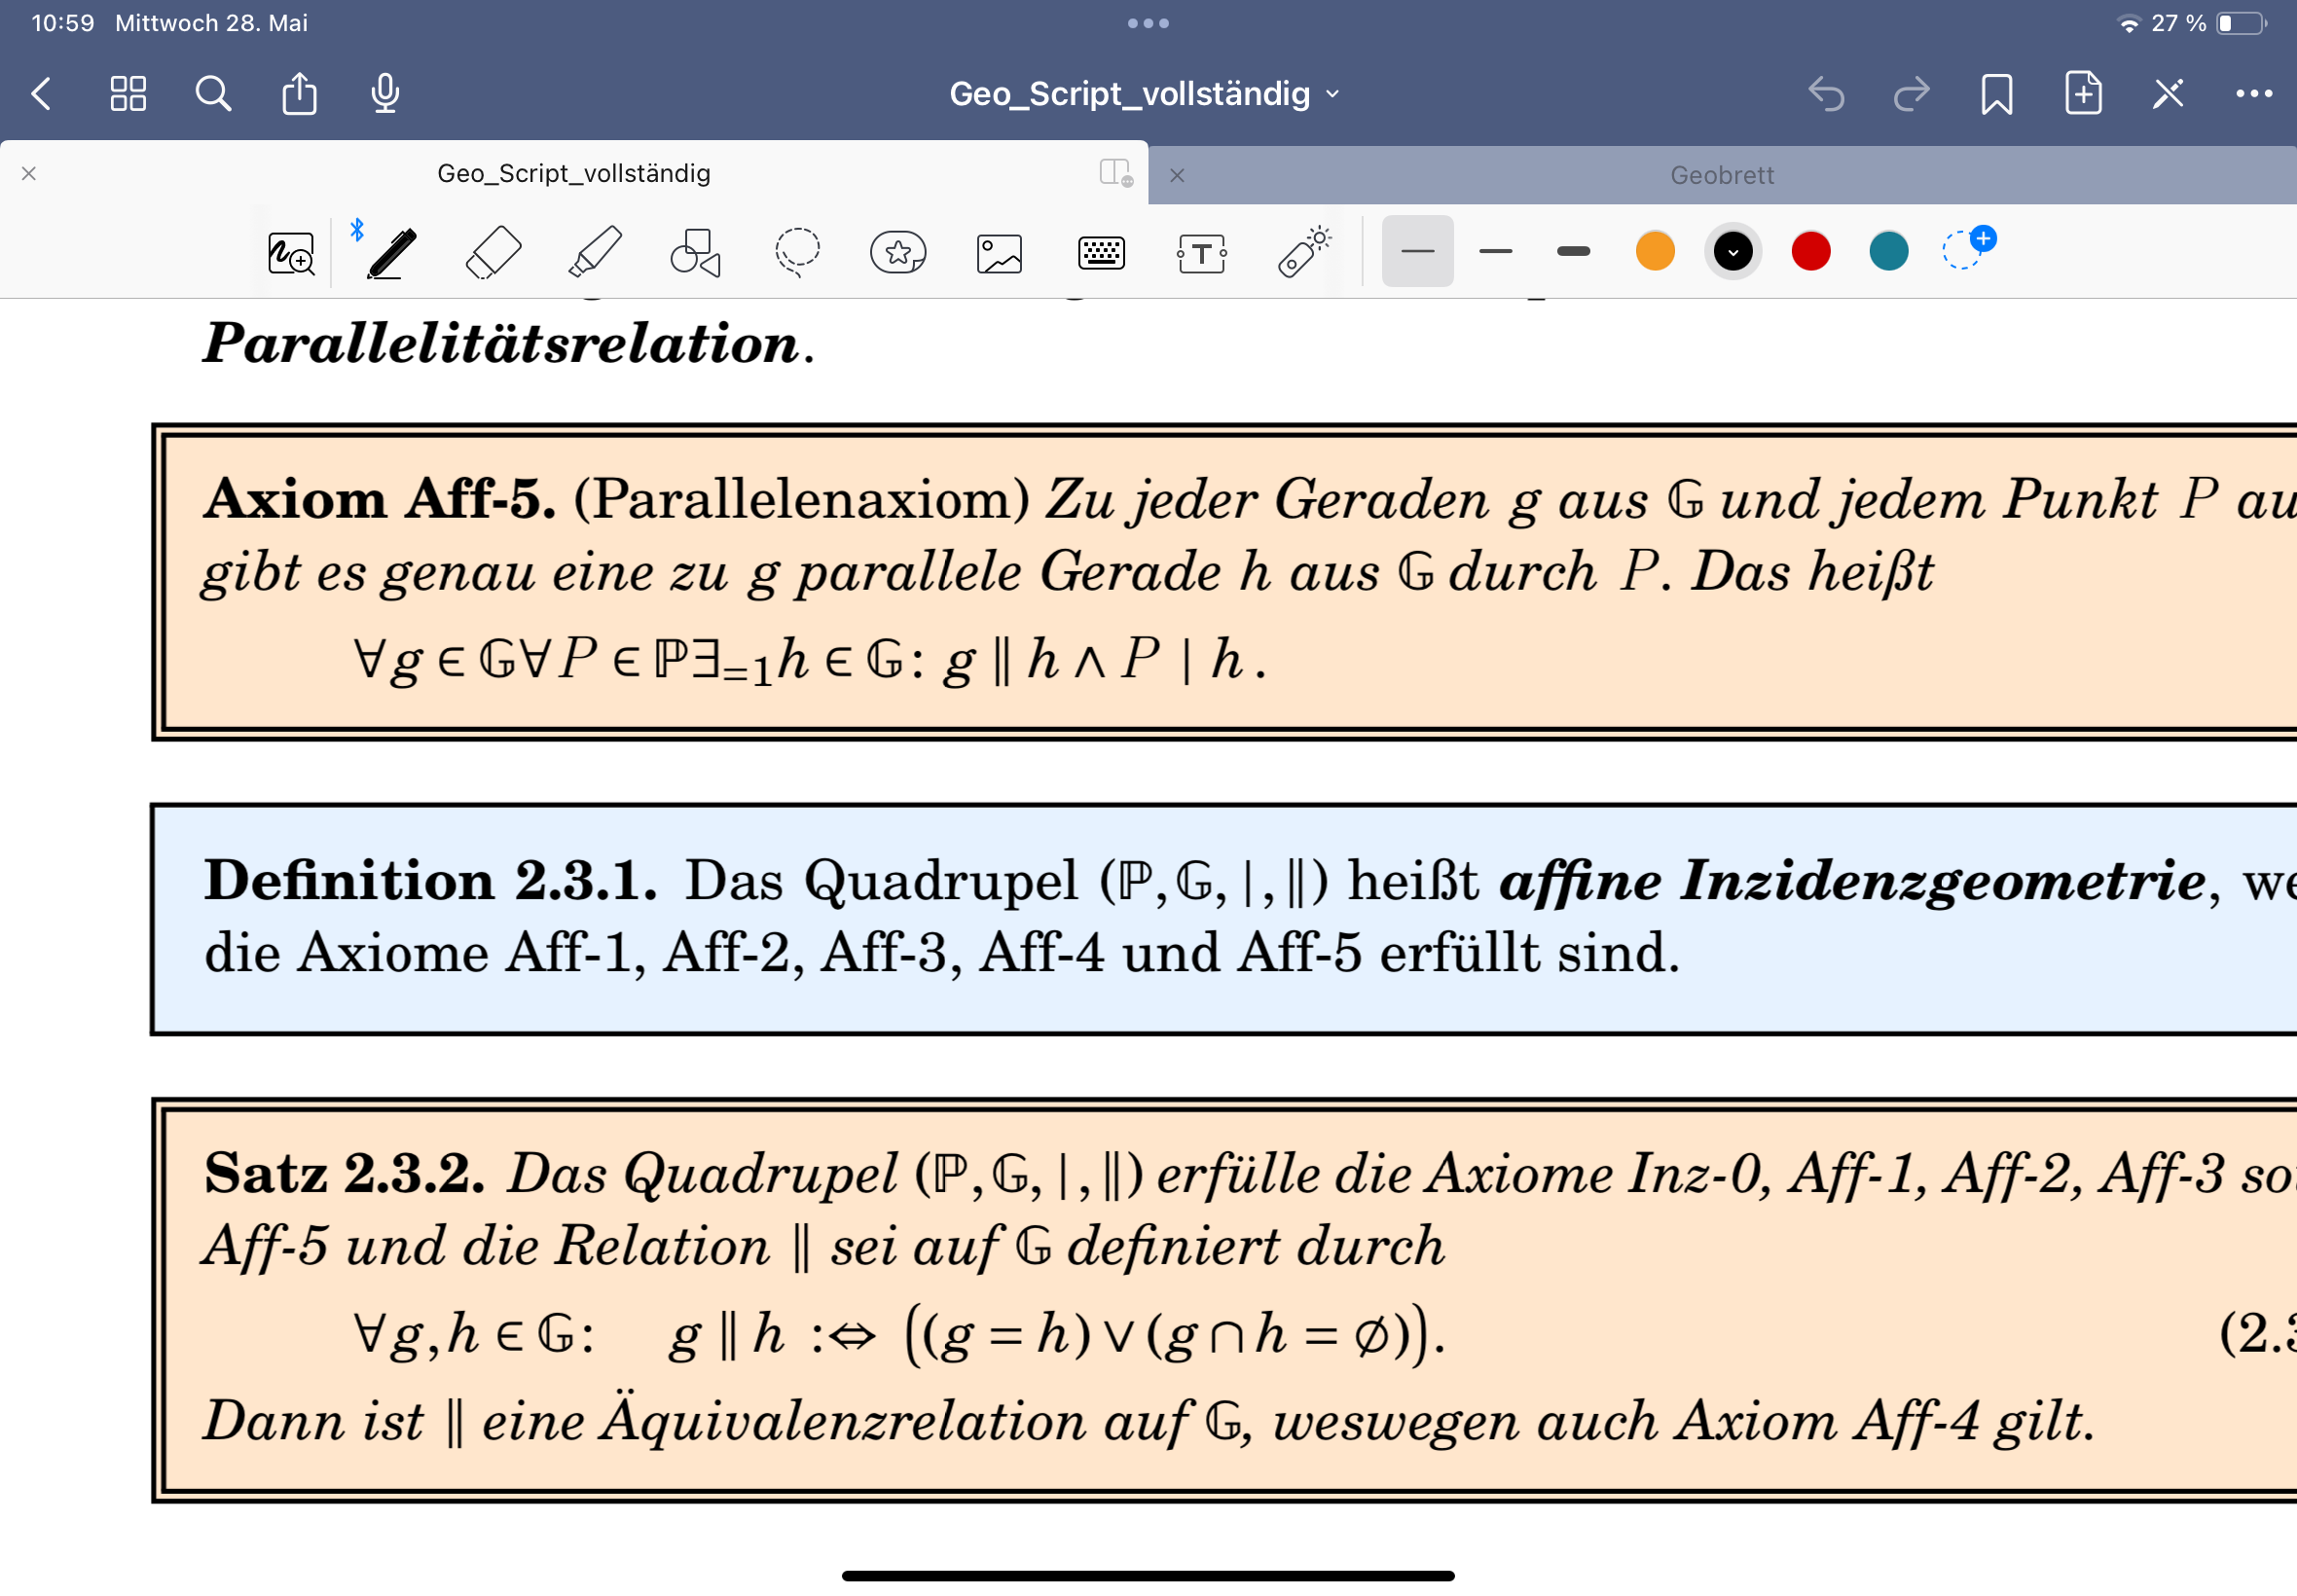This screenshot has height=1596, width=2297.
Task: Choose the thinnest pen stroke width
Action: click(1417, 251)
